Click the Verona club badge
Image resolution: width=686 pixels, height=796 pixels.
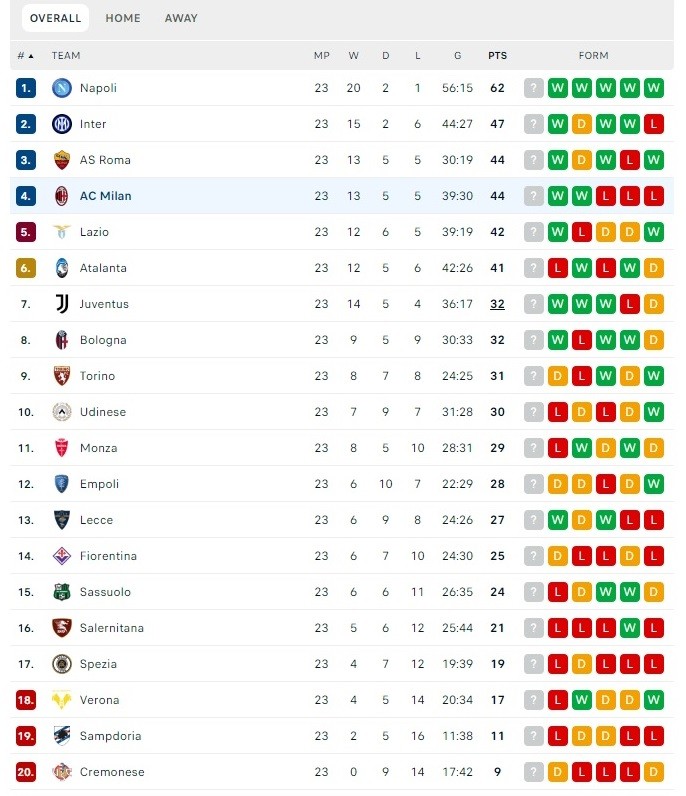click(62, 700)
